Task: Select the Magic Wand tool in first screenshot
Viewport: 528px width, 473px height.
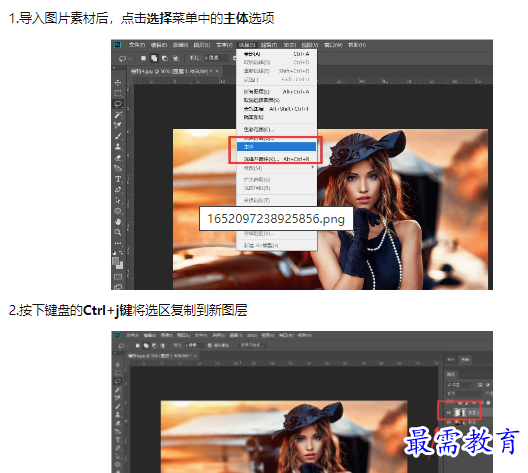Action: (118, 115)
